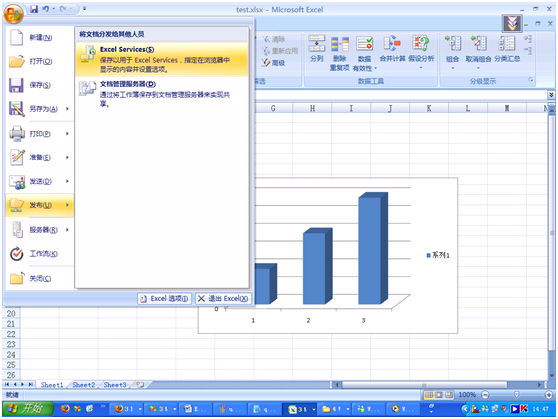Image resolution: width=558 pixels, height=419 pixels.
Task: Click the Undo icon in Quick Access toolbar
Action: [46, 9]
